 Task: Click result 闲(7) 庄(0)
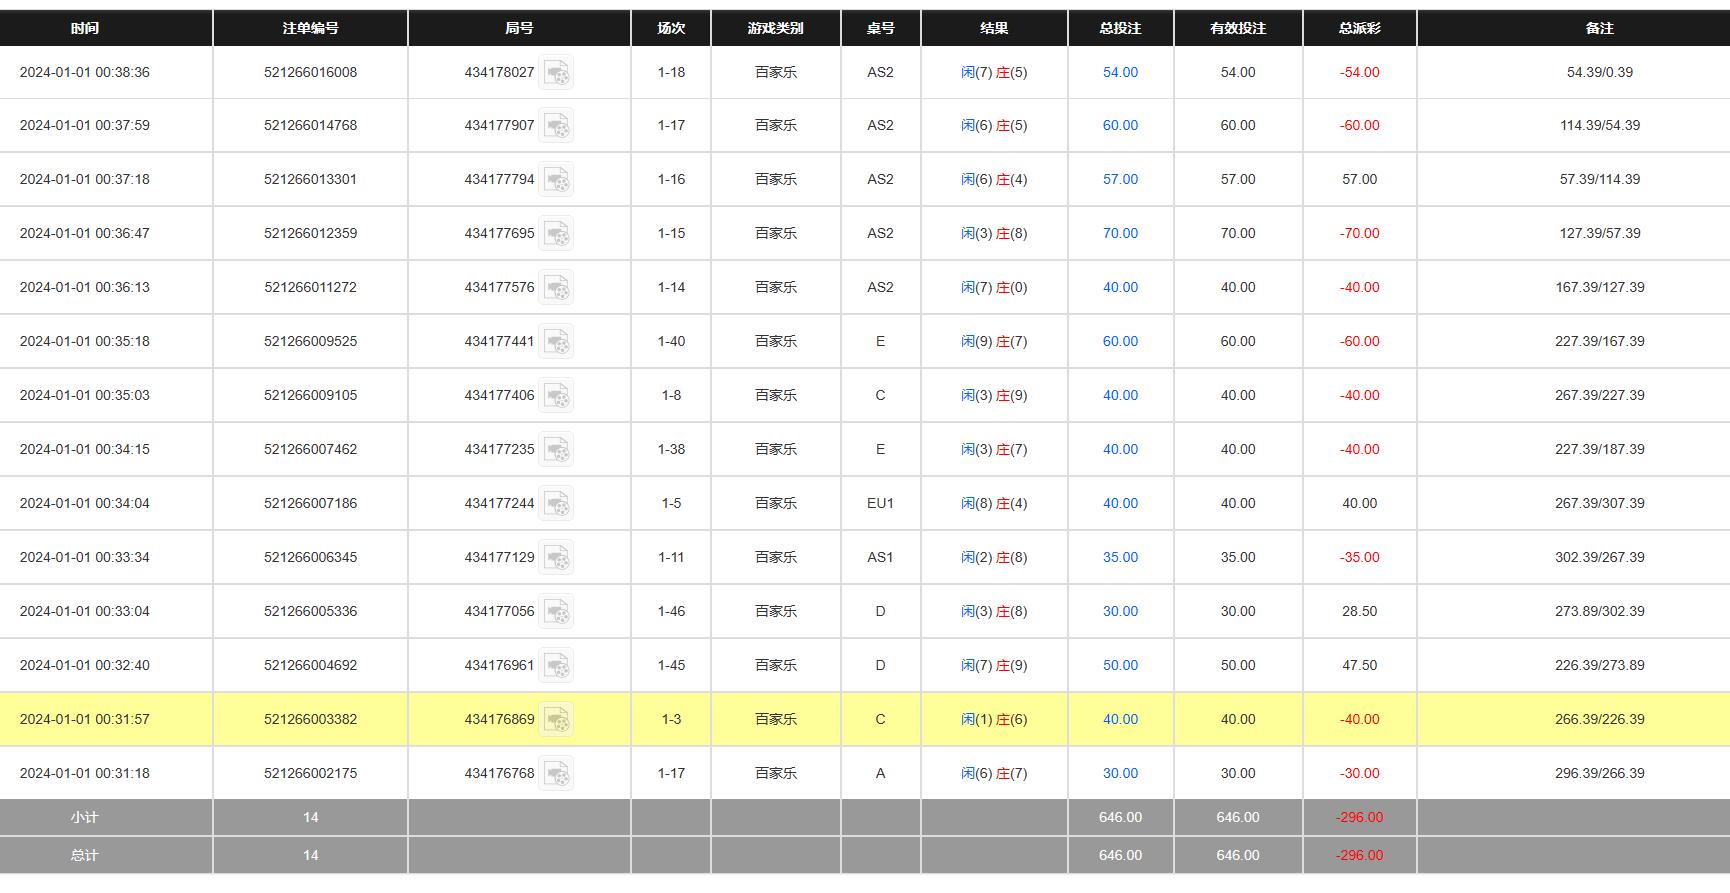coord(994,287)
